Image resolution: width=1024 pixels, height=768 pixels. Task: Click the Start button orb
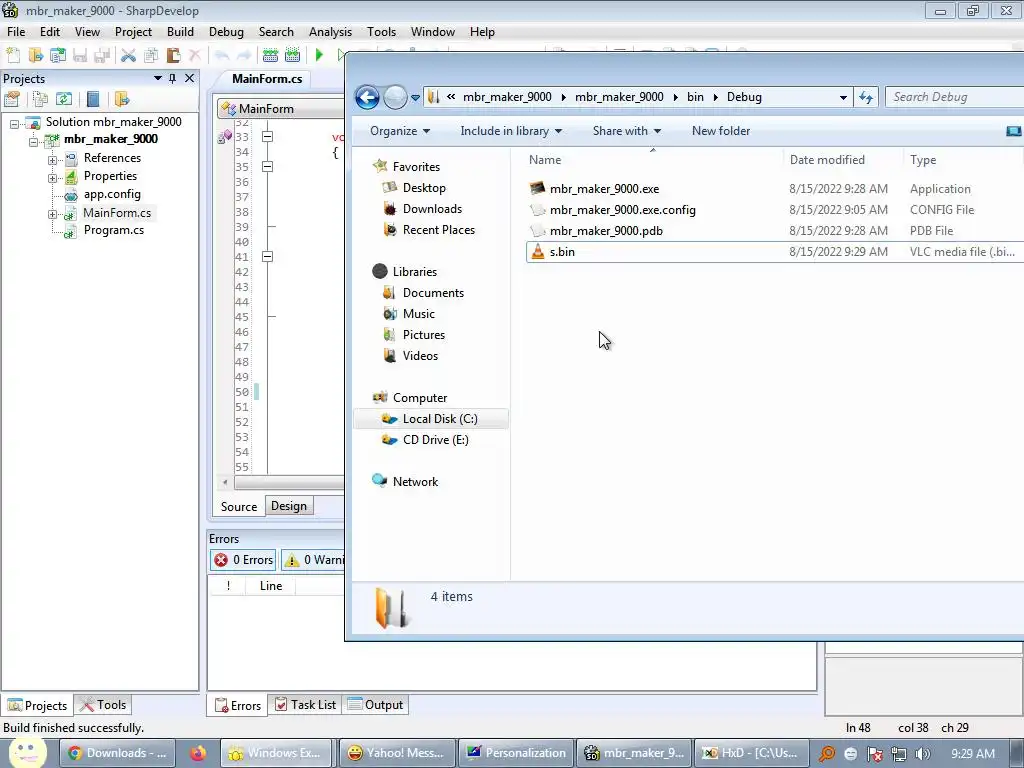(x=27, y=752)
